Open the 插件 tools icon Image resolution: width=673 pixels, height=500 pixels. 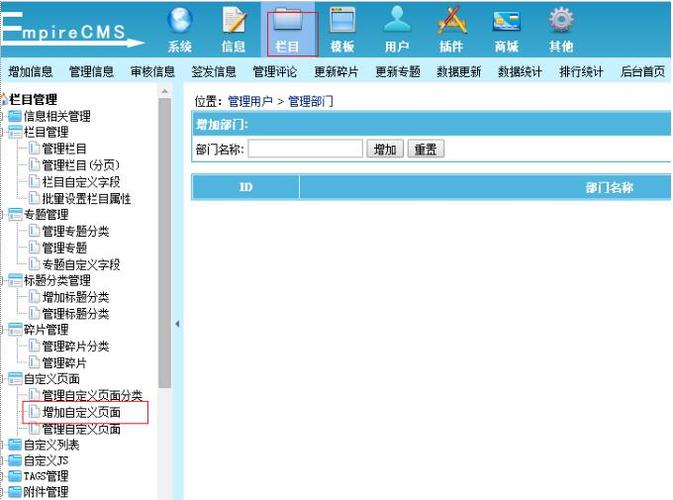coord(452,20)
